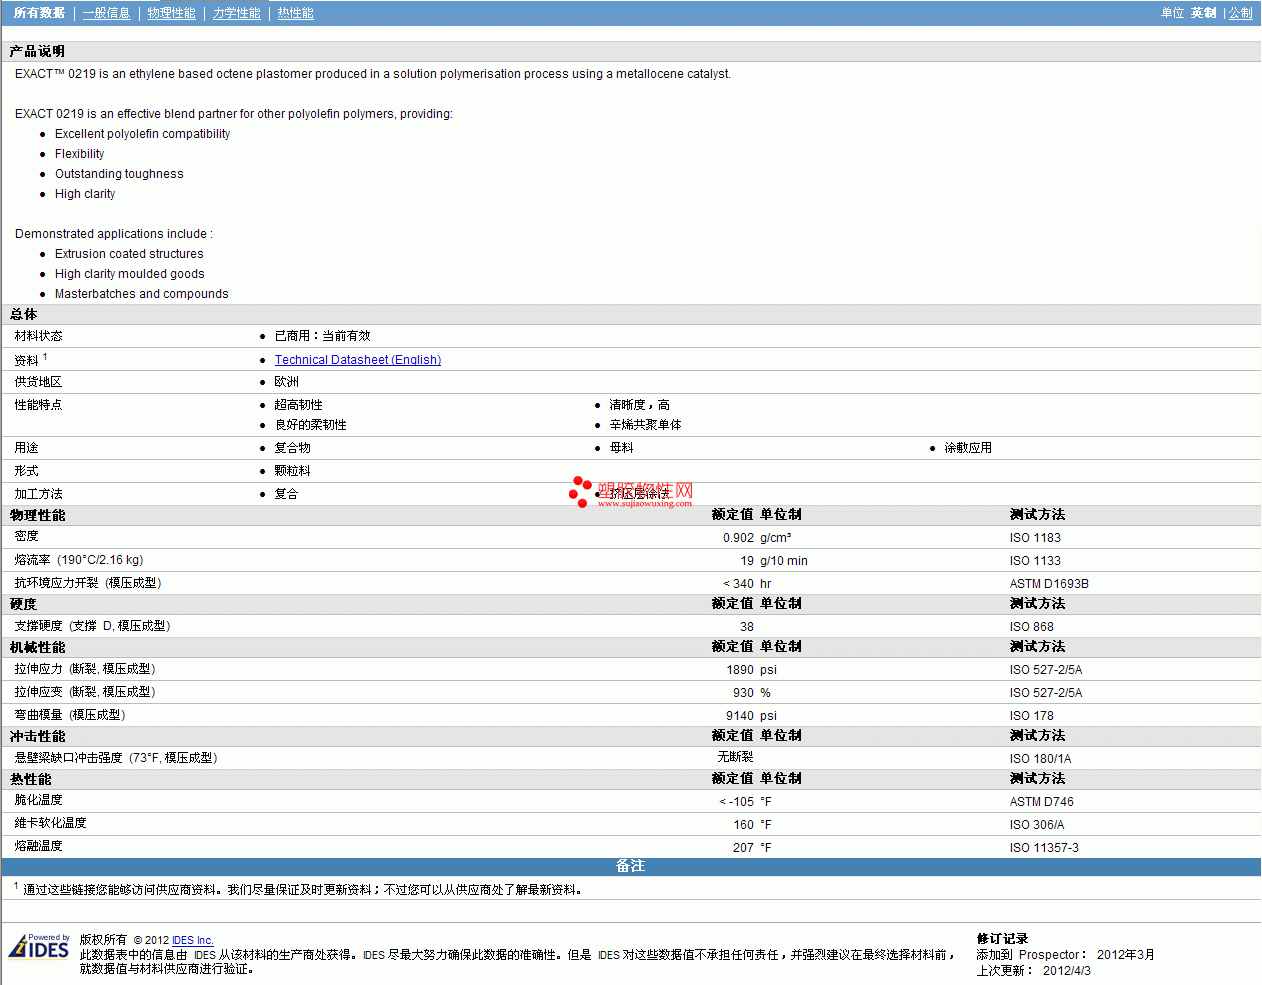Viewport: 1262px width, 985px height.
Task: Click the watermark URL www.sujiaowuxing.com
Action: pos(644,504)
